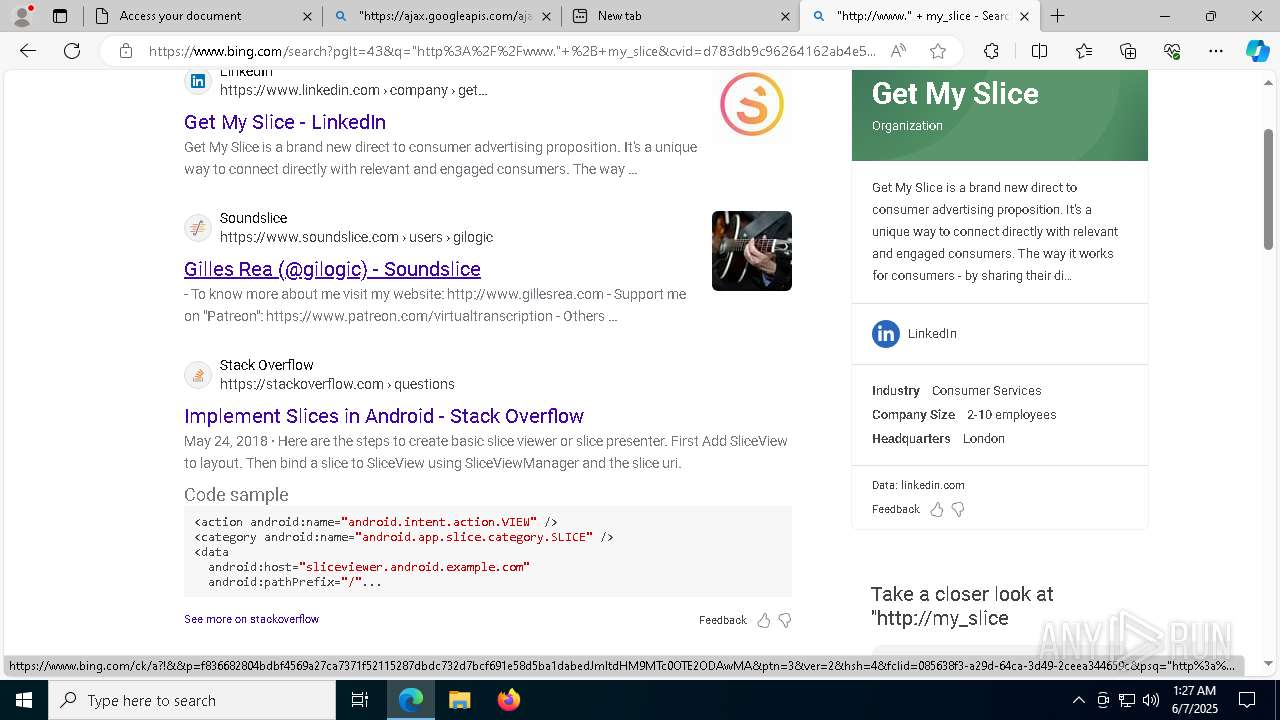The height and width of the screenshot is (720, 1280).
Task: Open the Edge profile icon
Action: (x=22, y=16)
